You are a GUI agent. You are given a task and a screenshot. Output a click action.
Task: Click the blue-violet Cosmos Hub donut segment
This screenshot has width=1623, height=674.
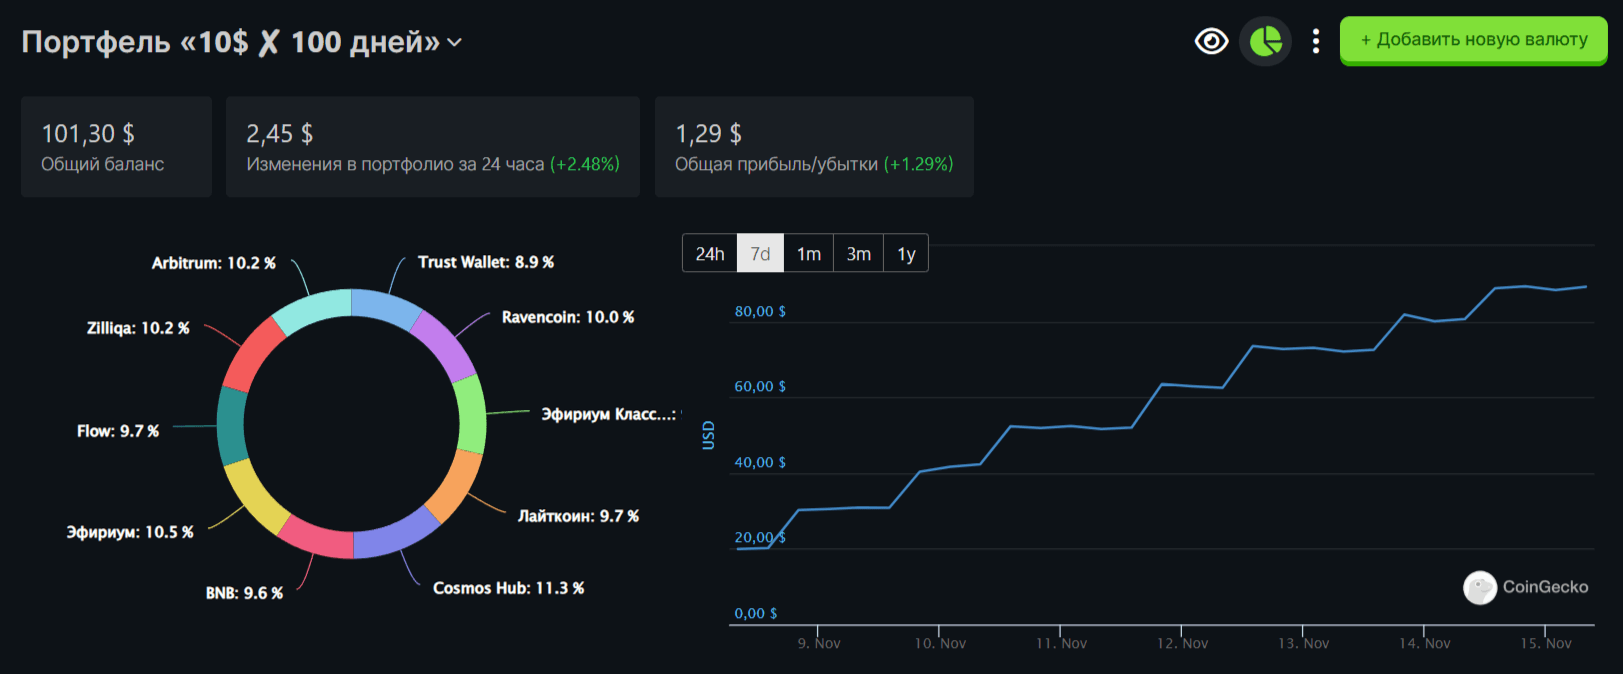tap(396, 536)
